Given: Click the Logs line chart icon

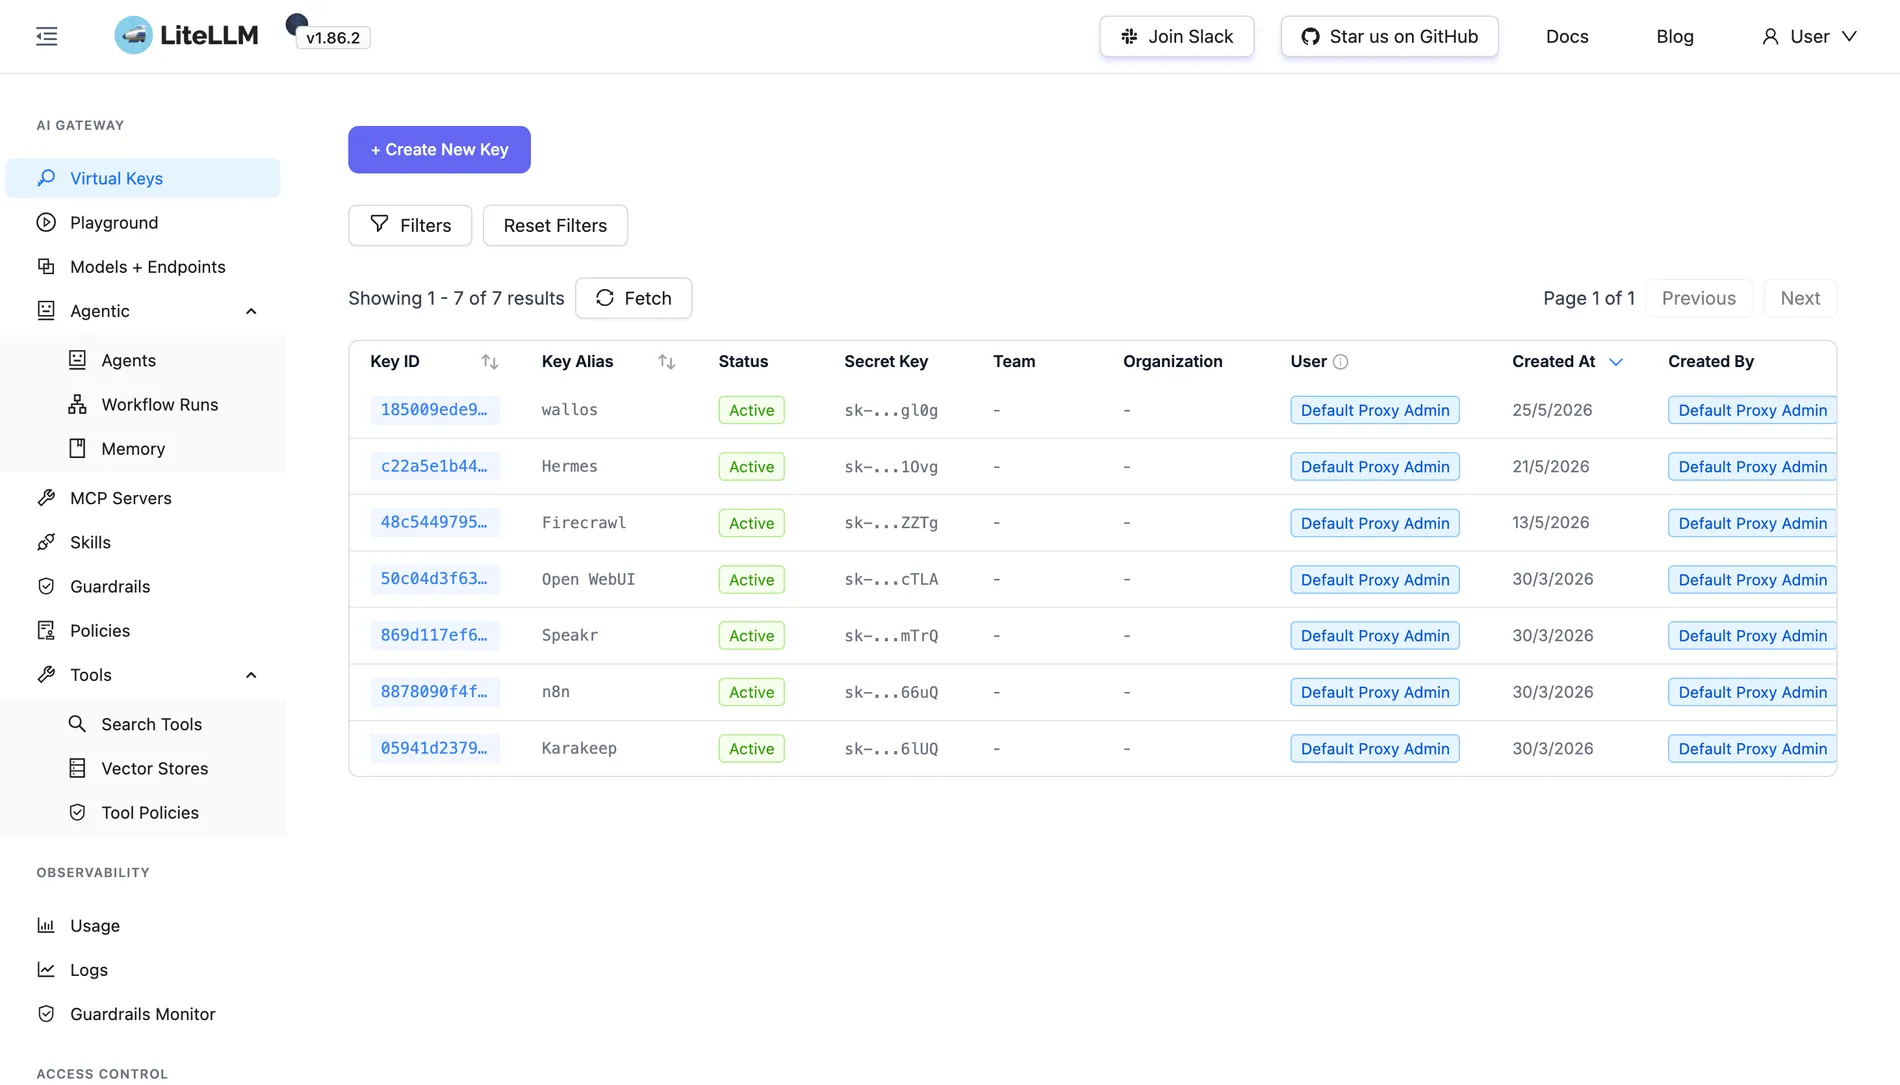Looking at the screenshot, I should tap(46, 970).
